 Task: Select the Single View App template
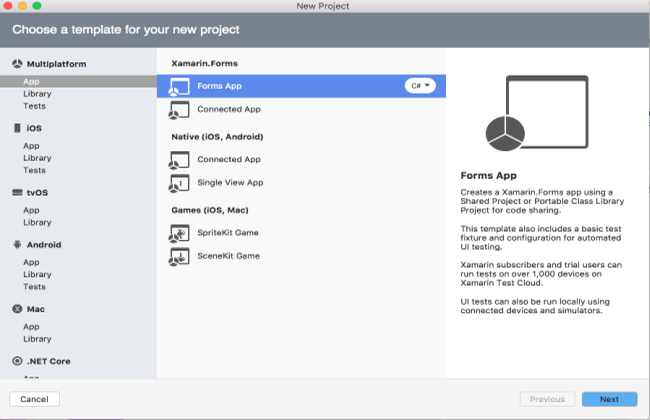230,183
